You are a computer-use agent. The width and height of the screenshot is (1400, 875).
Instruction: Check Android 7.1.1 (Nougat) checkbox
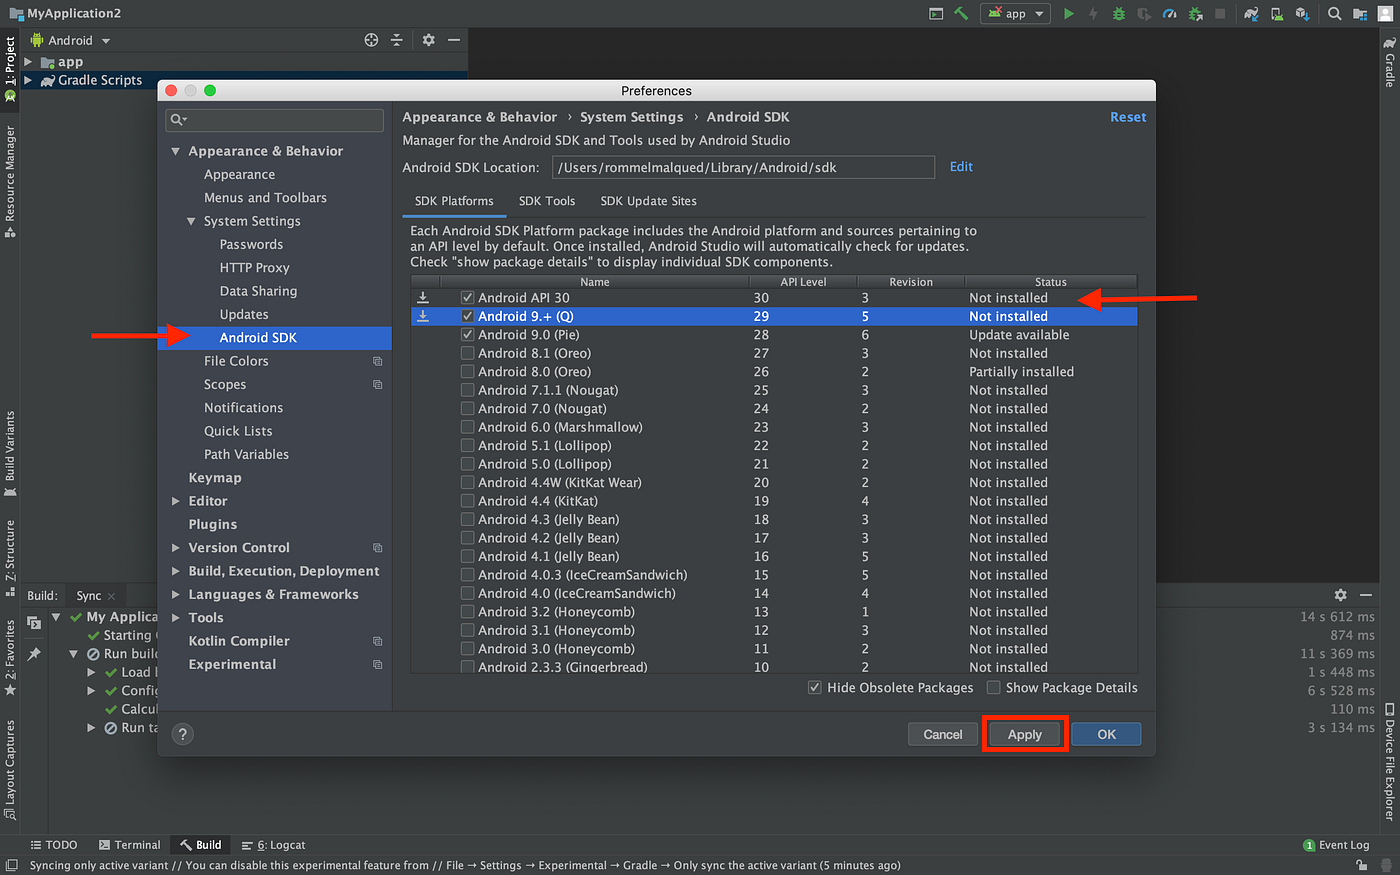pyautogui.click(x=467, y=390)
